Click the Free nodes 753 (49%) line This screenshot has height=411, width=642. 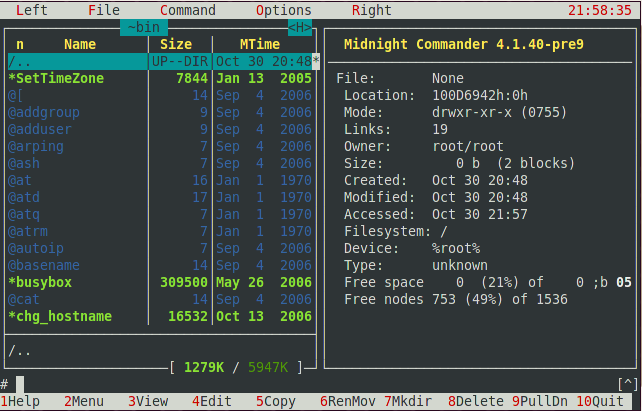(456, 299)
